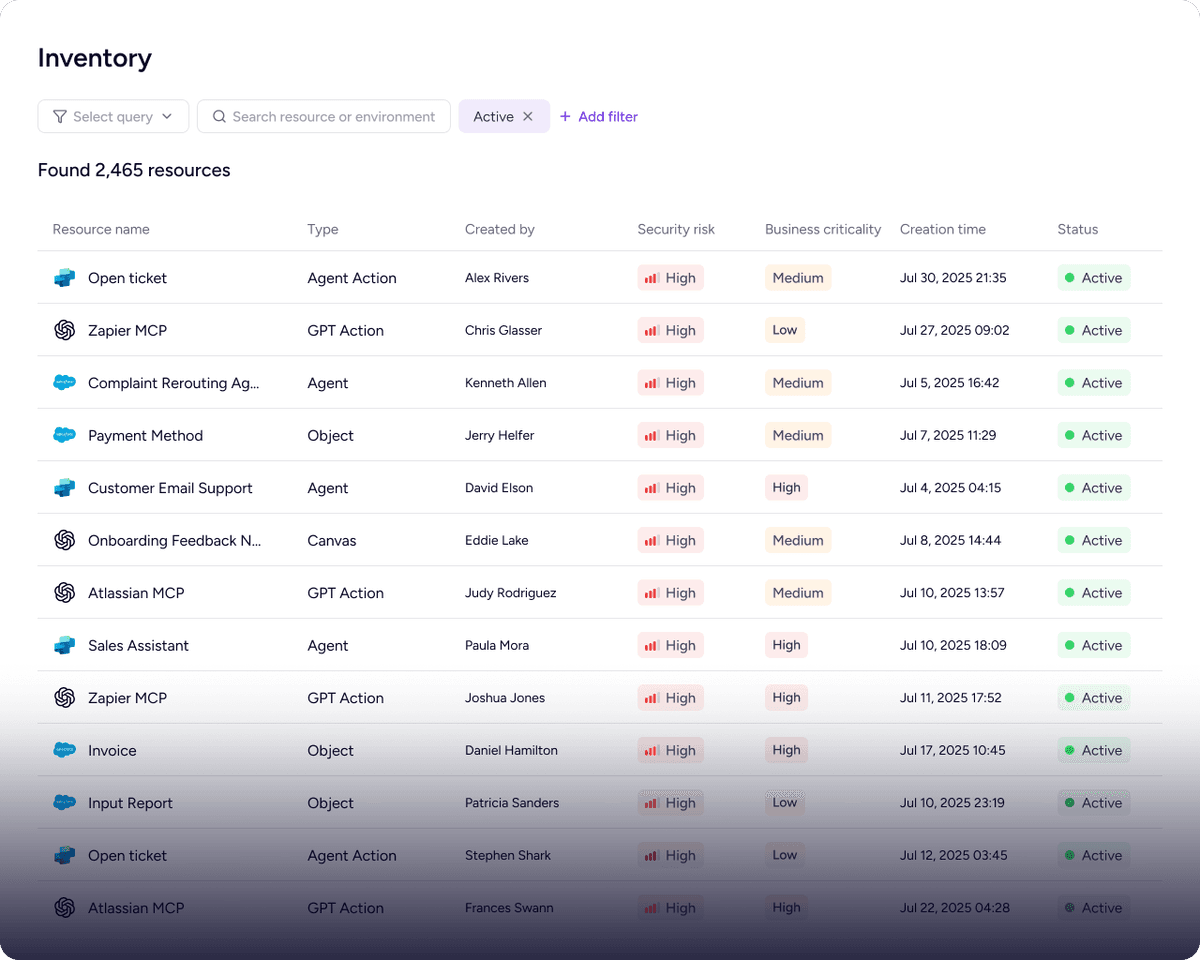Remove the Active filter chip with X

(x=528, y=117)
